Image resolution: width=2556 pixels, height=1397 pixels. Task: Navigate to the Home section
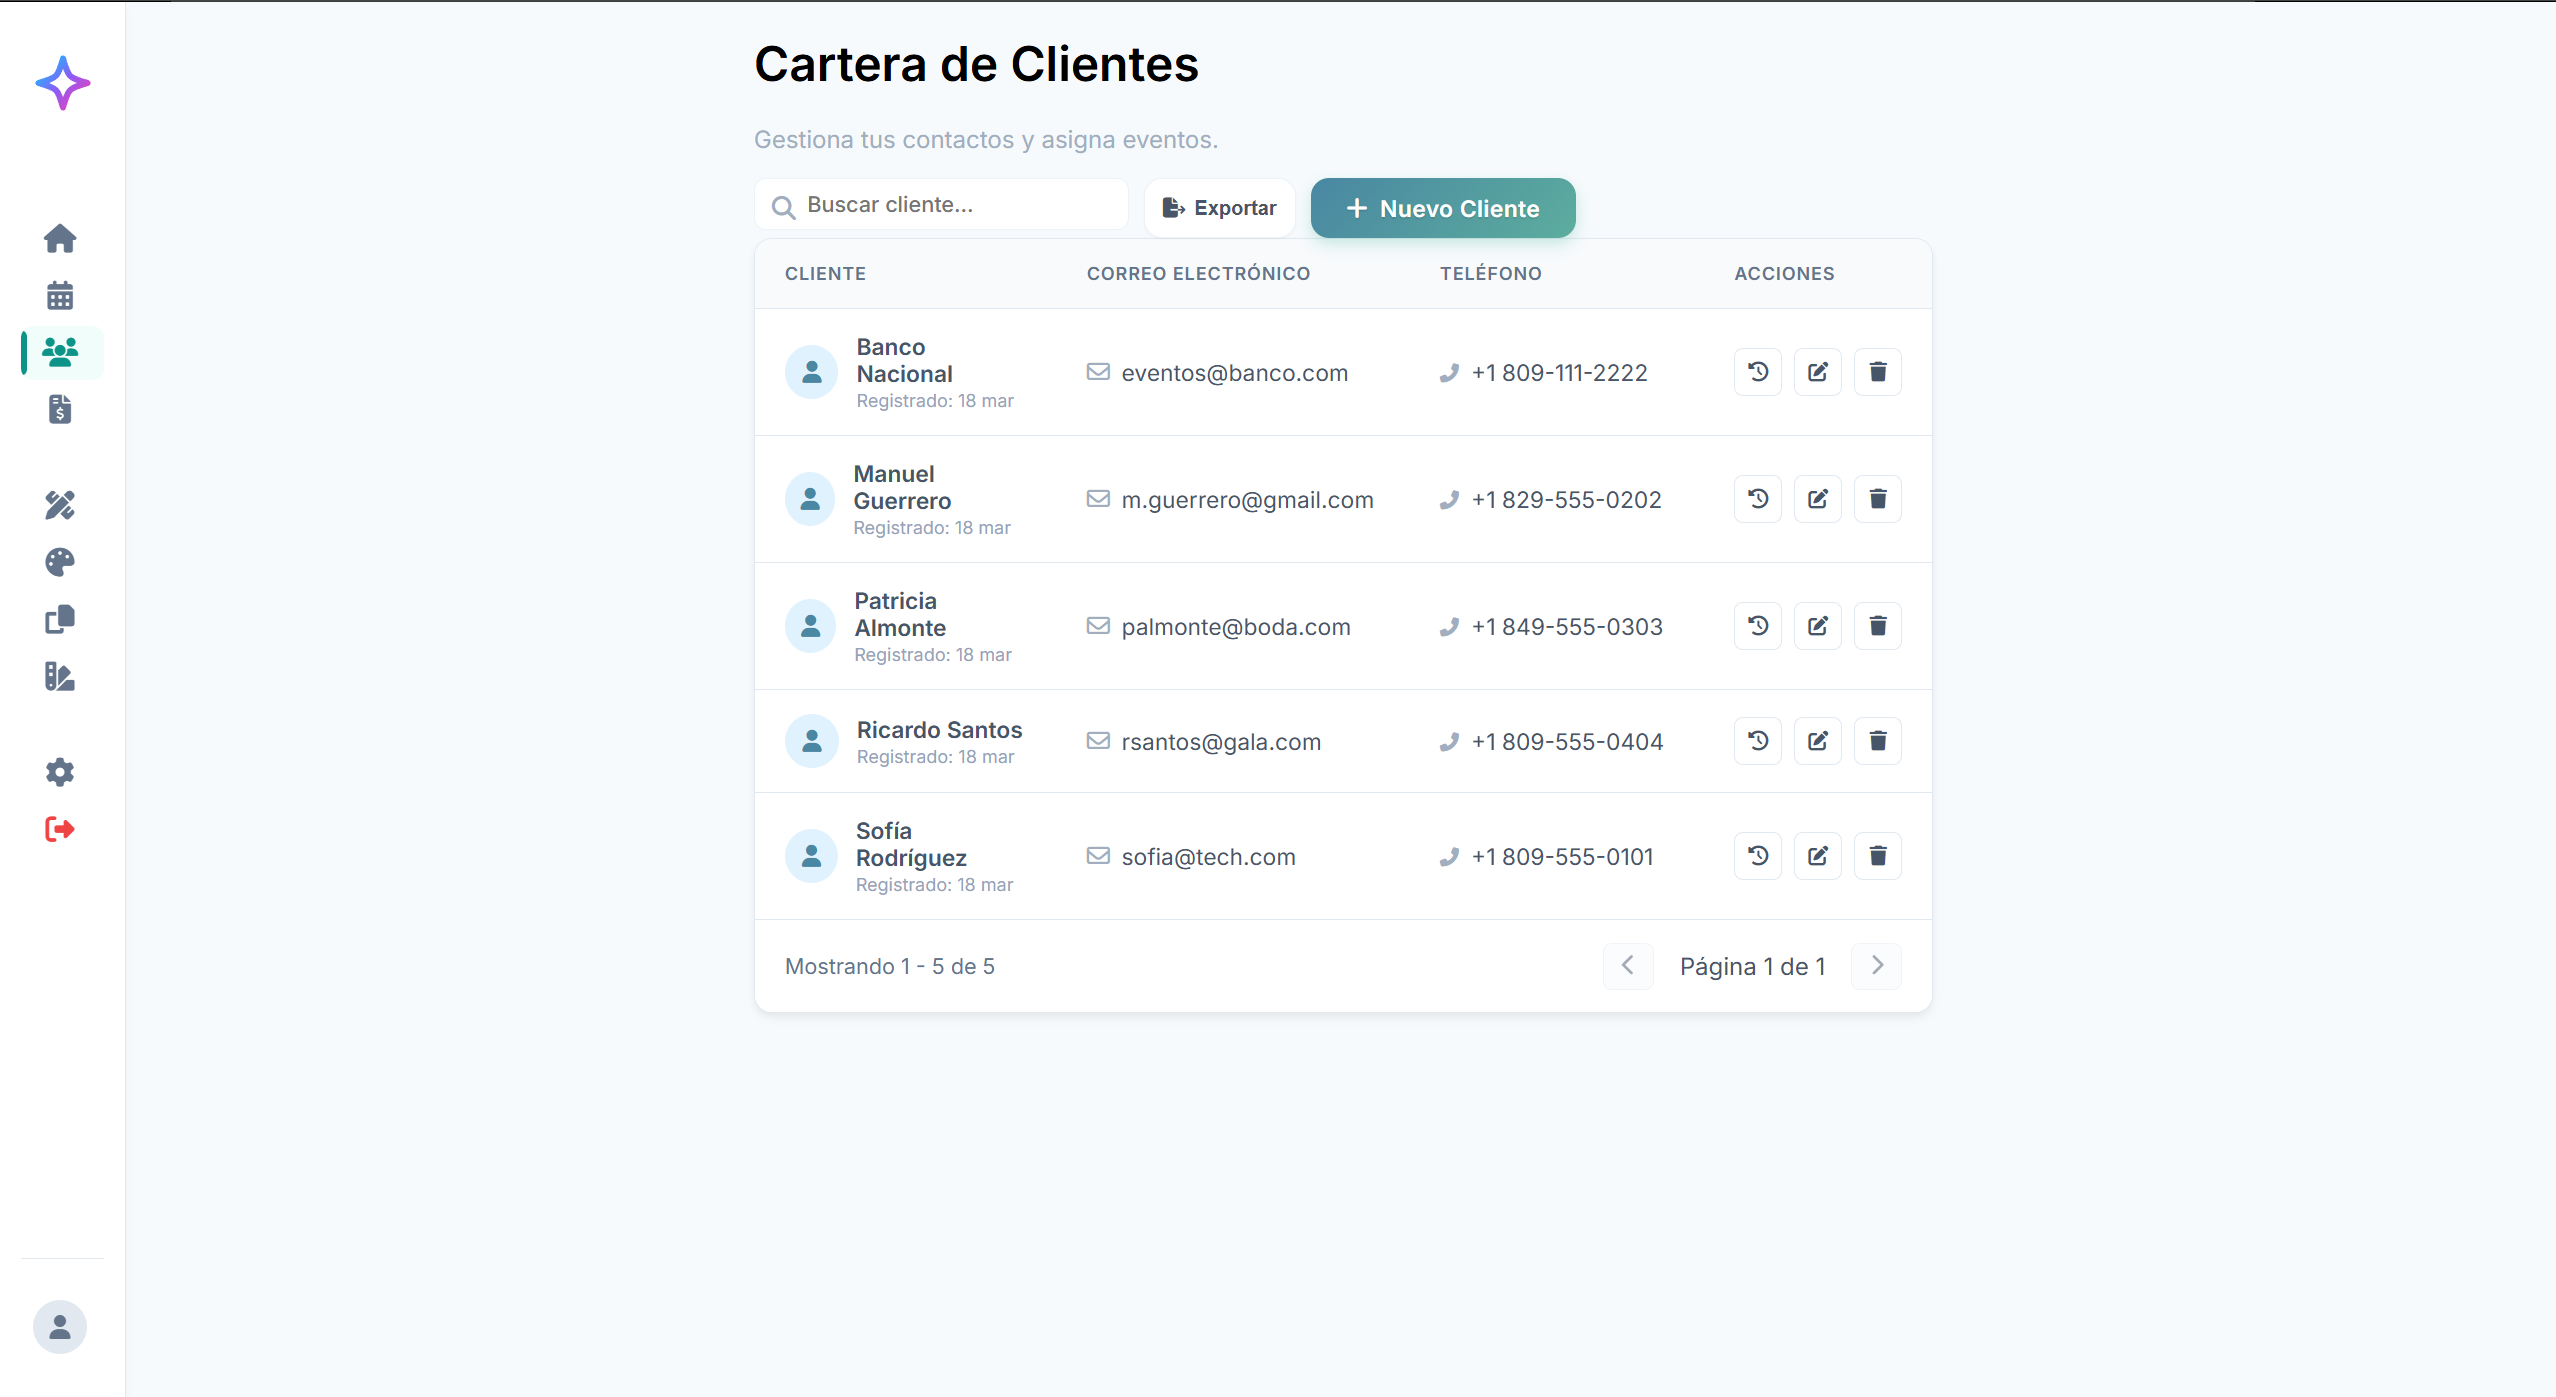click(x=60, y=238)
